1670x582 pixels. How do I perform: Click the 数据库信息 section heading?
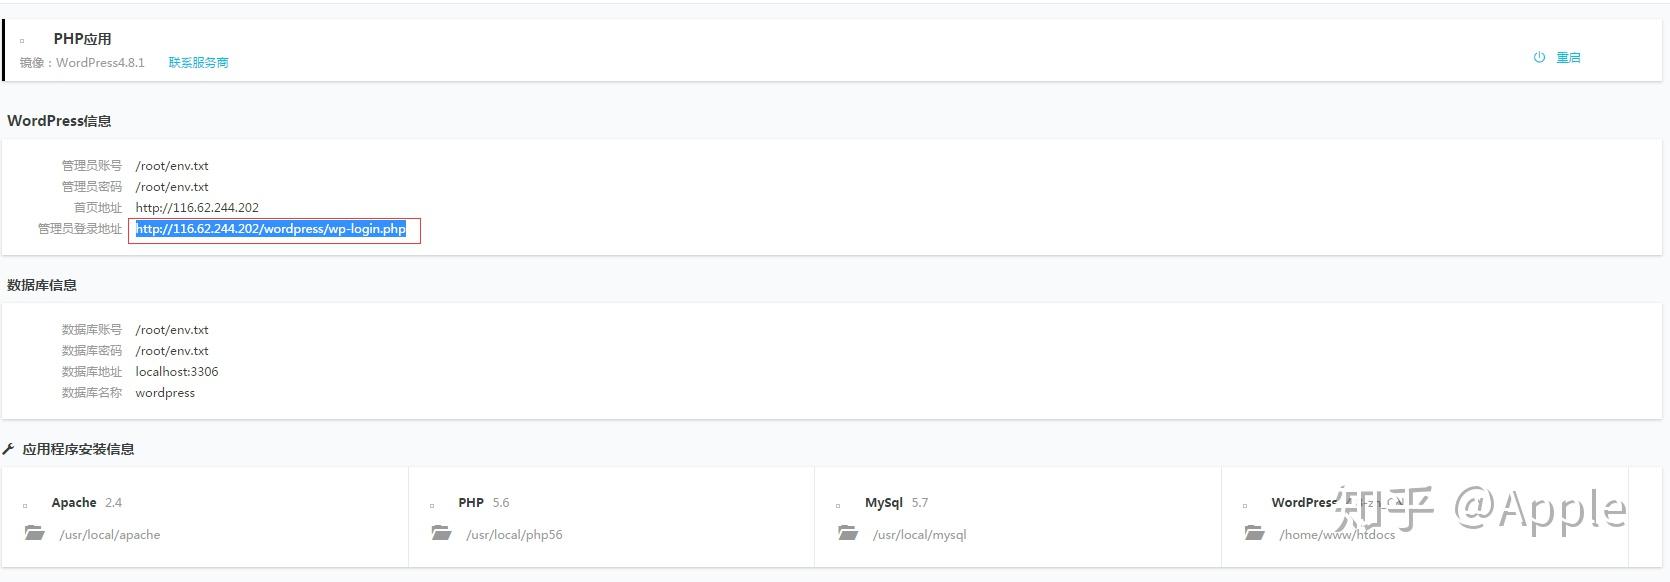(x=42, y=285)
